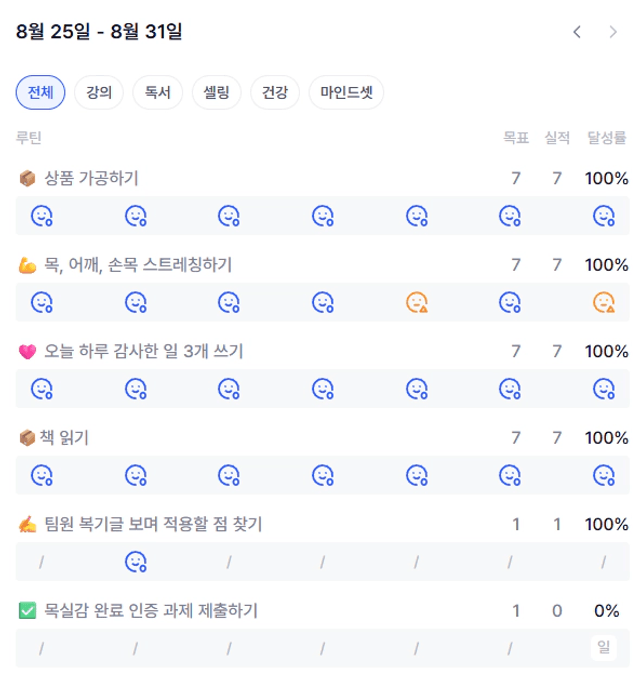Click the 일 badge in 목실감 row
640x689 pixels.
[x=604, y=647]
